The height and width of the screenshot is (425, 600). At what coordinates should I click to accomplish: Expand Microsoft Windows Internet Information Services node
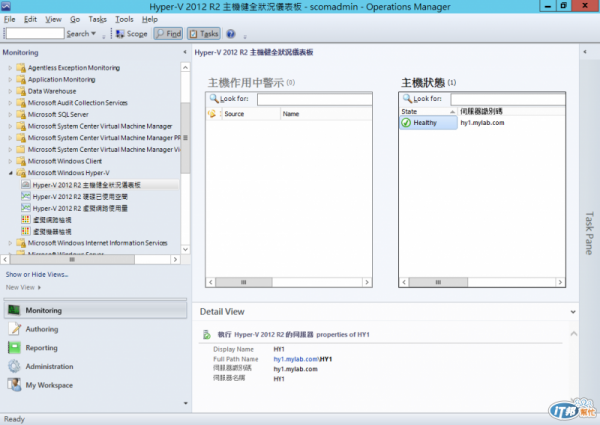(x=10, y=243)
